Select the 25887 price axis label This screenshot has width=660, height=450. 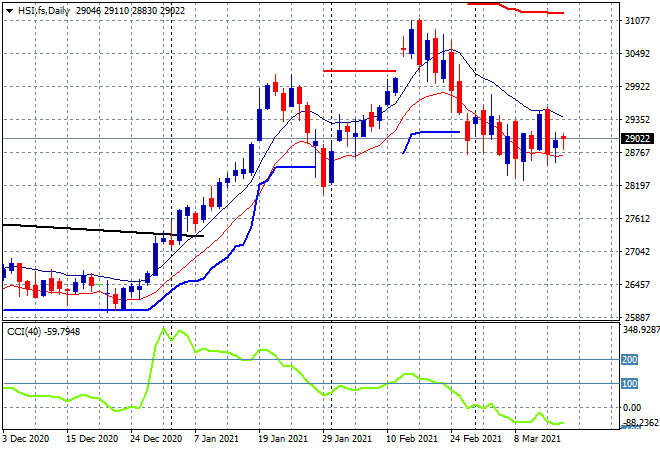click(637, 317)
